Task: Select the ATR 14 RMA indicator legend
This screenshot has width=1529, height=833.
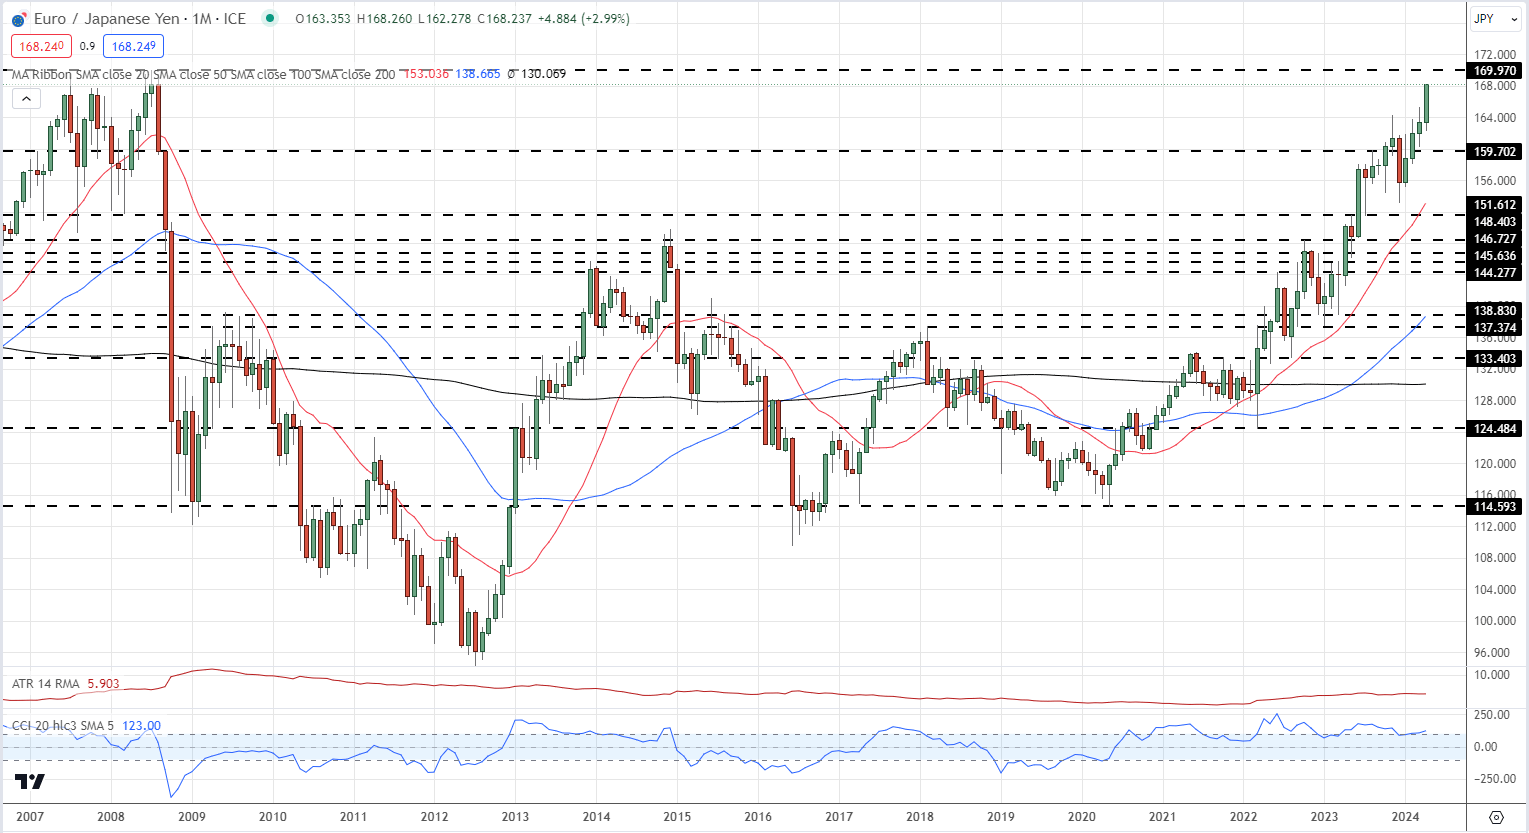Action: (46, 684)
